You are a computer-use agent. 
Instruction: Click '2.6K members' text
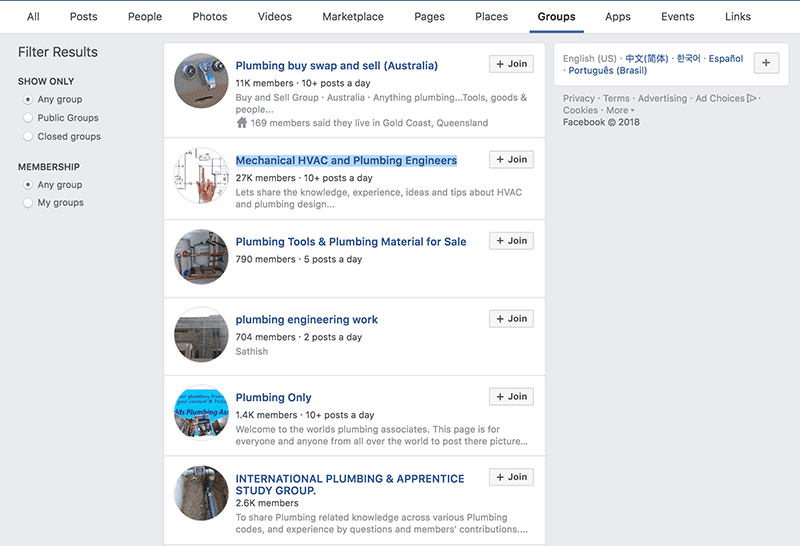point(267,503)
